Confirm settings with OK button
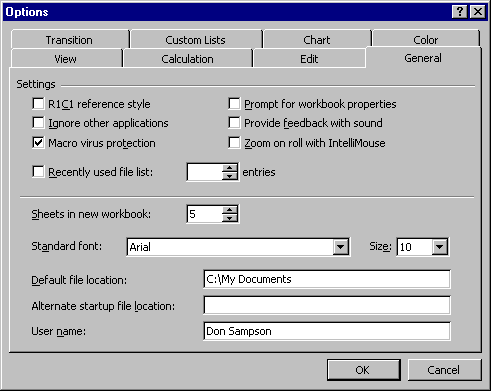Screen dimensions: 491x391 [x=363, y=370]
